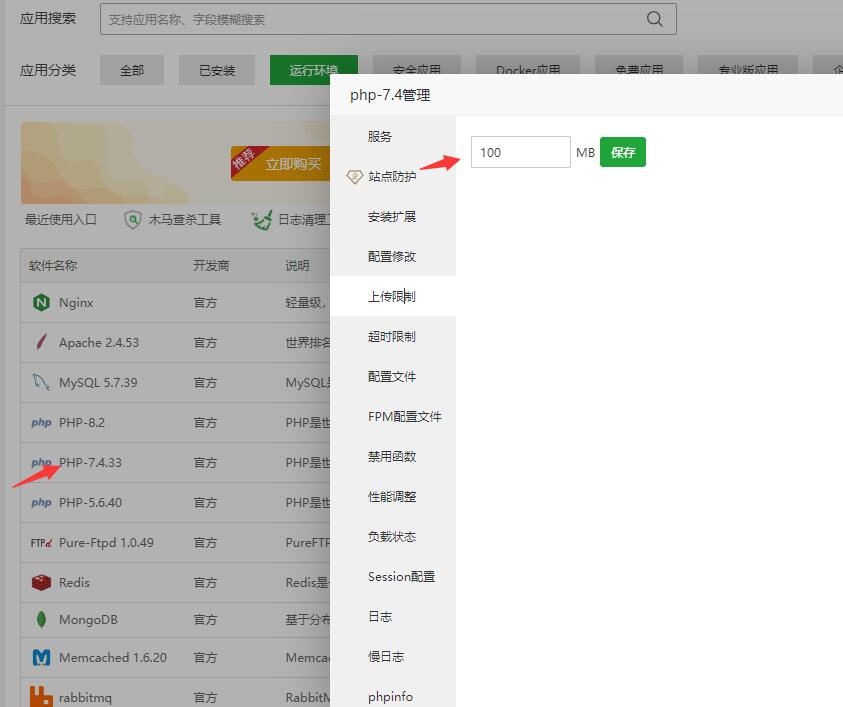Click the 立即购买 banner button
843x707 pixels.
pyautogui.click(x=282, y=163)
